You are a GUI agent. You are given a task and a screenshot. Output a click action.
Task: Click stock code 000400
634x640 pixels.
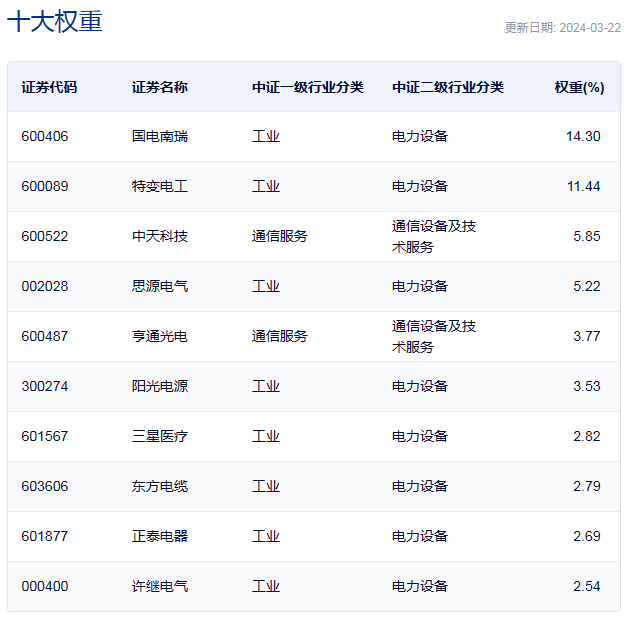(x=45, y=587)
